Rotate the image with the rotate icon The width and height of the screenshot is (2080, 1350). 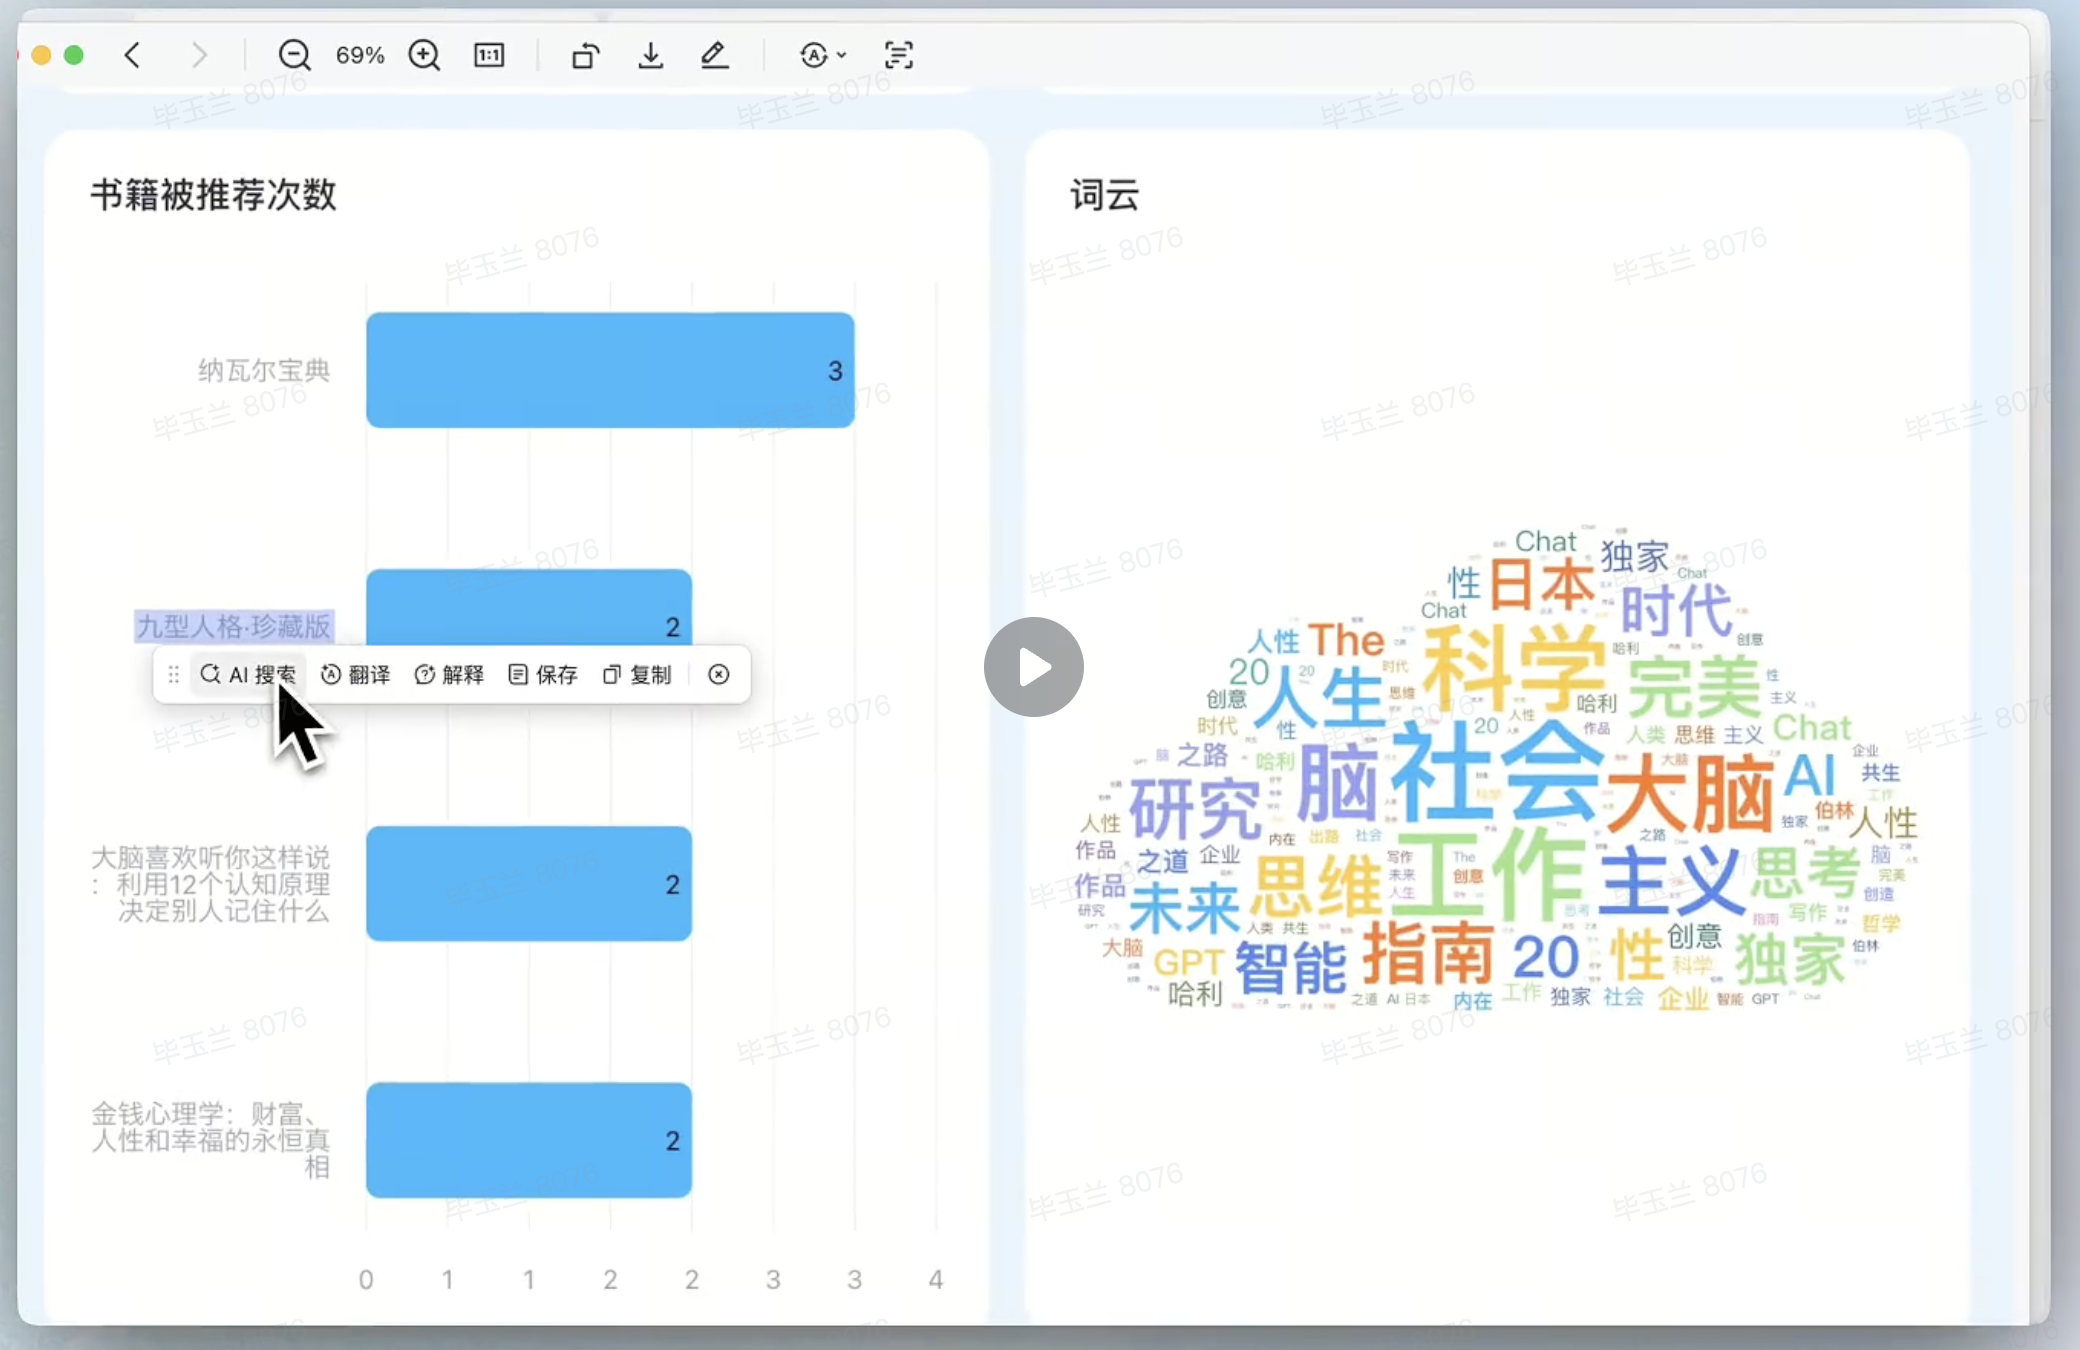point(585,55)
